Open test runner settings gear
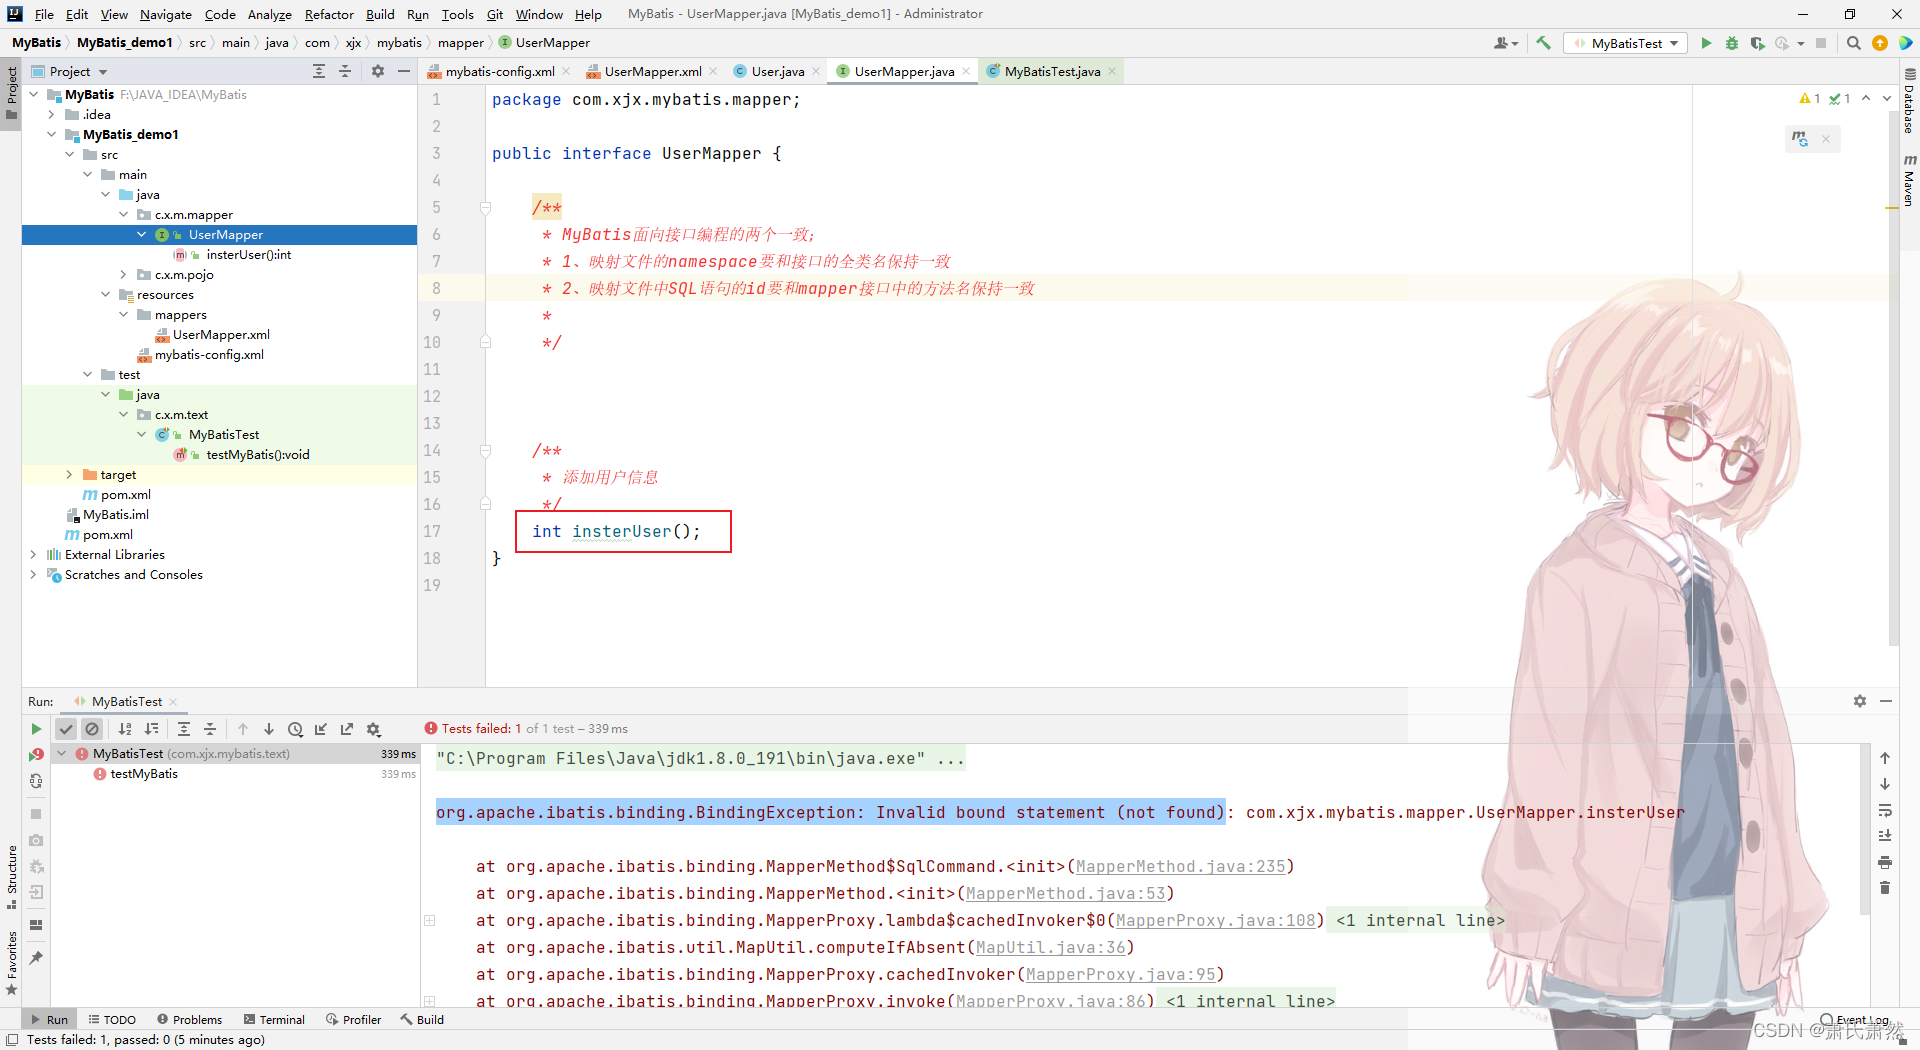The width and height of the screenshot is (1920, 1050). tap(373, 729)
